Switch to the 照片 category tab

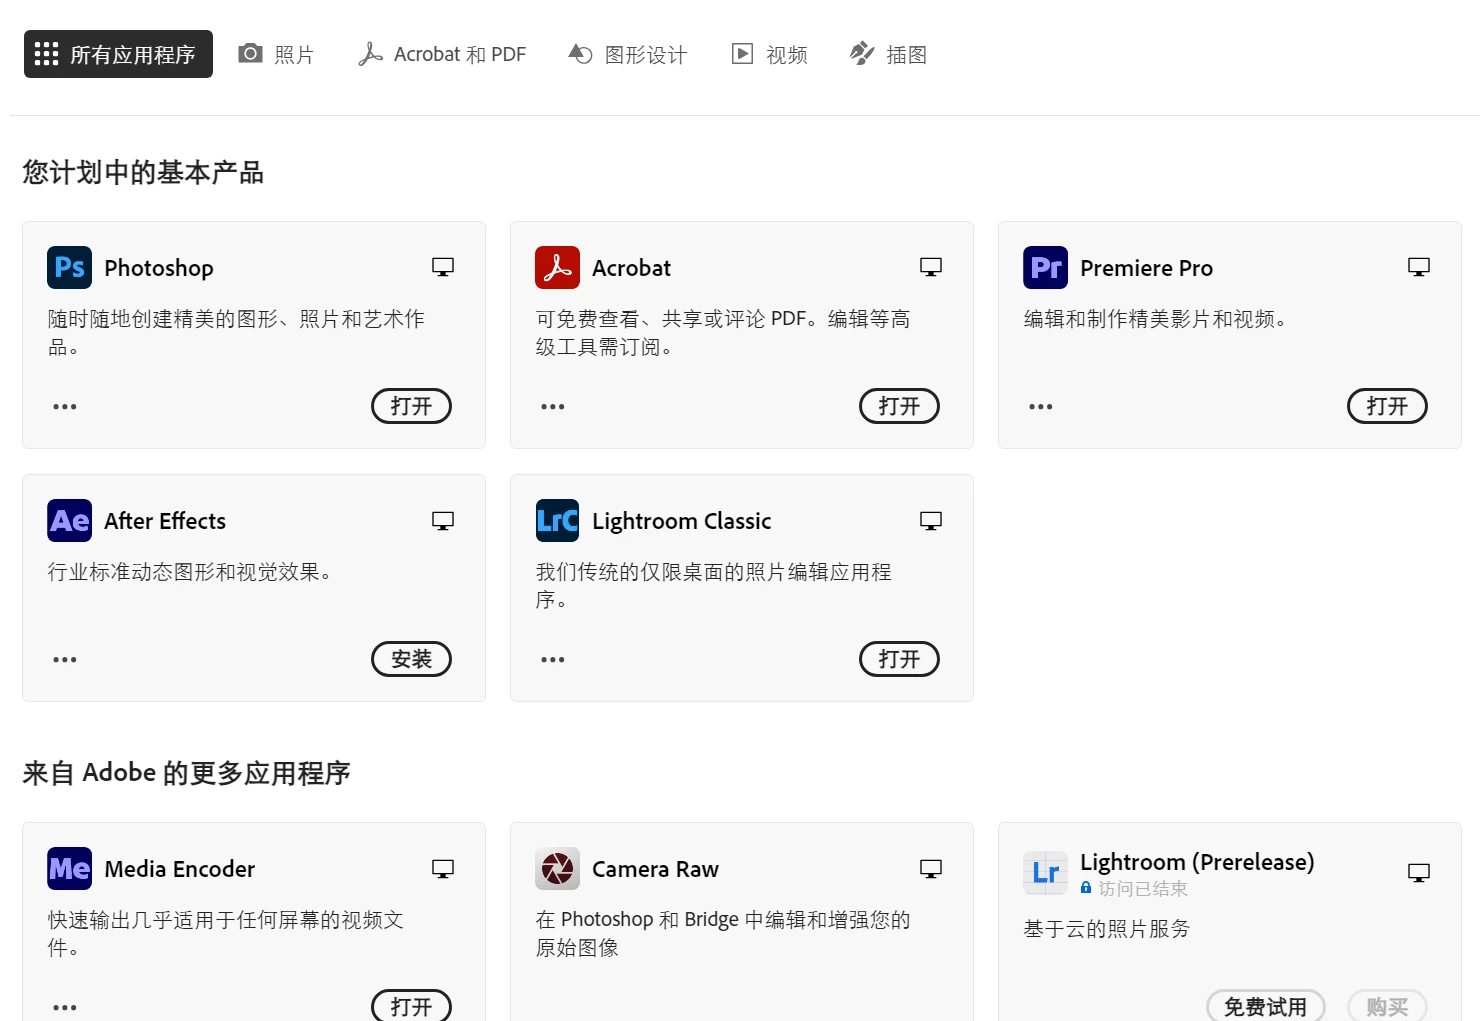(x=276, y=54)
